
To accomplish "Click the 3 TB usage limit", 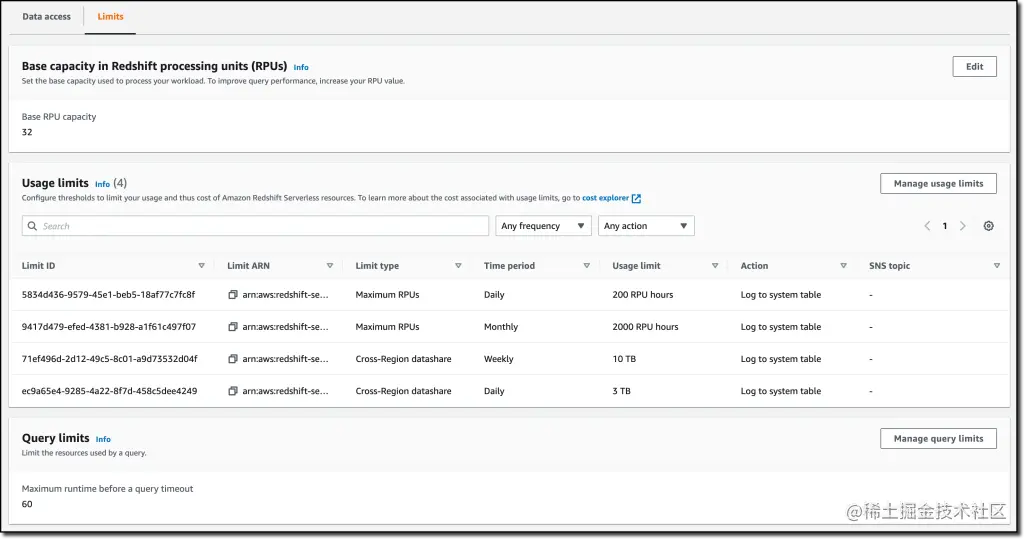I will (621, 391).
